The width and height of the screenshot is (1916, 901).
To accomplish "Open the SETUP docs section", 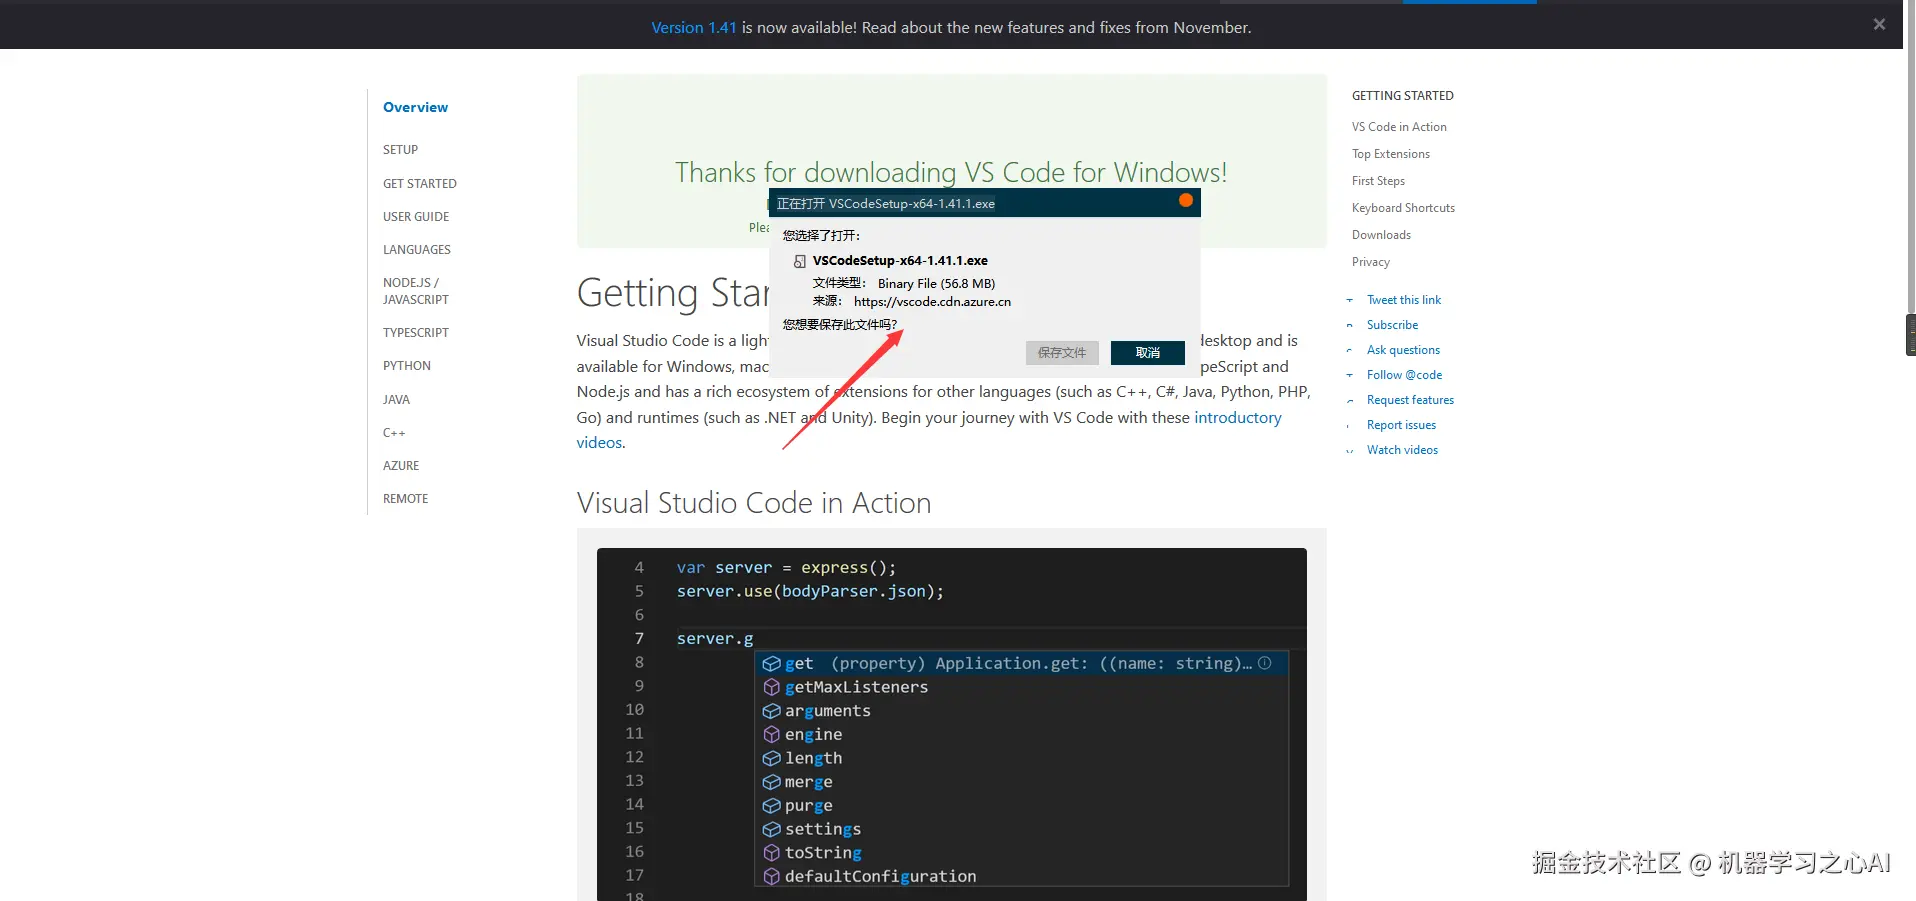I will [400, 150].
